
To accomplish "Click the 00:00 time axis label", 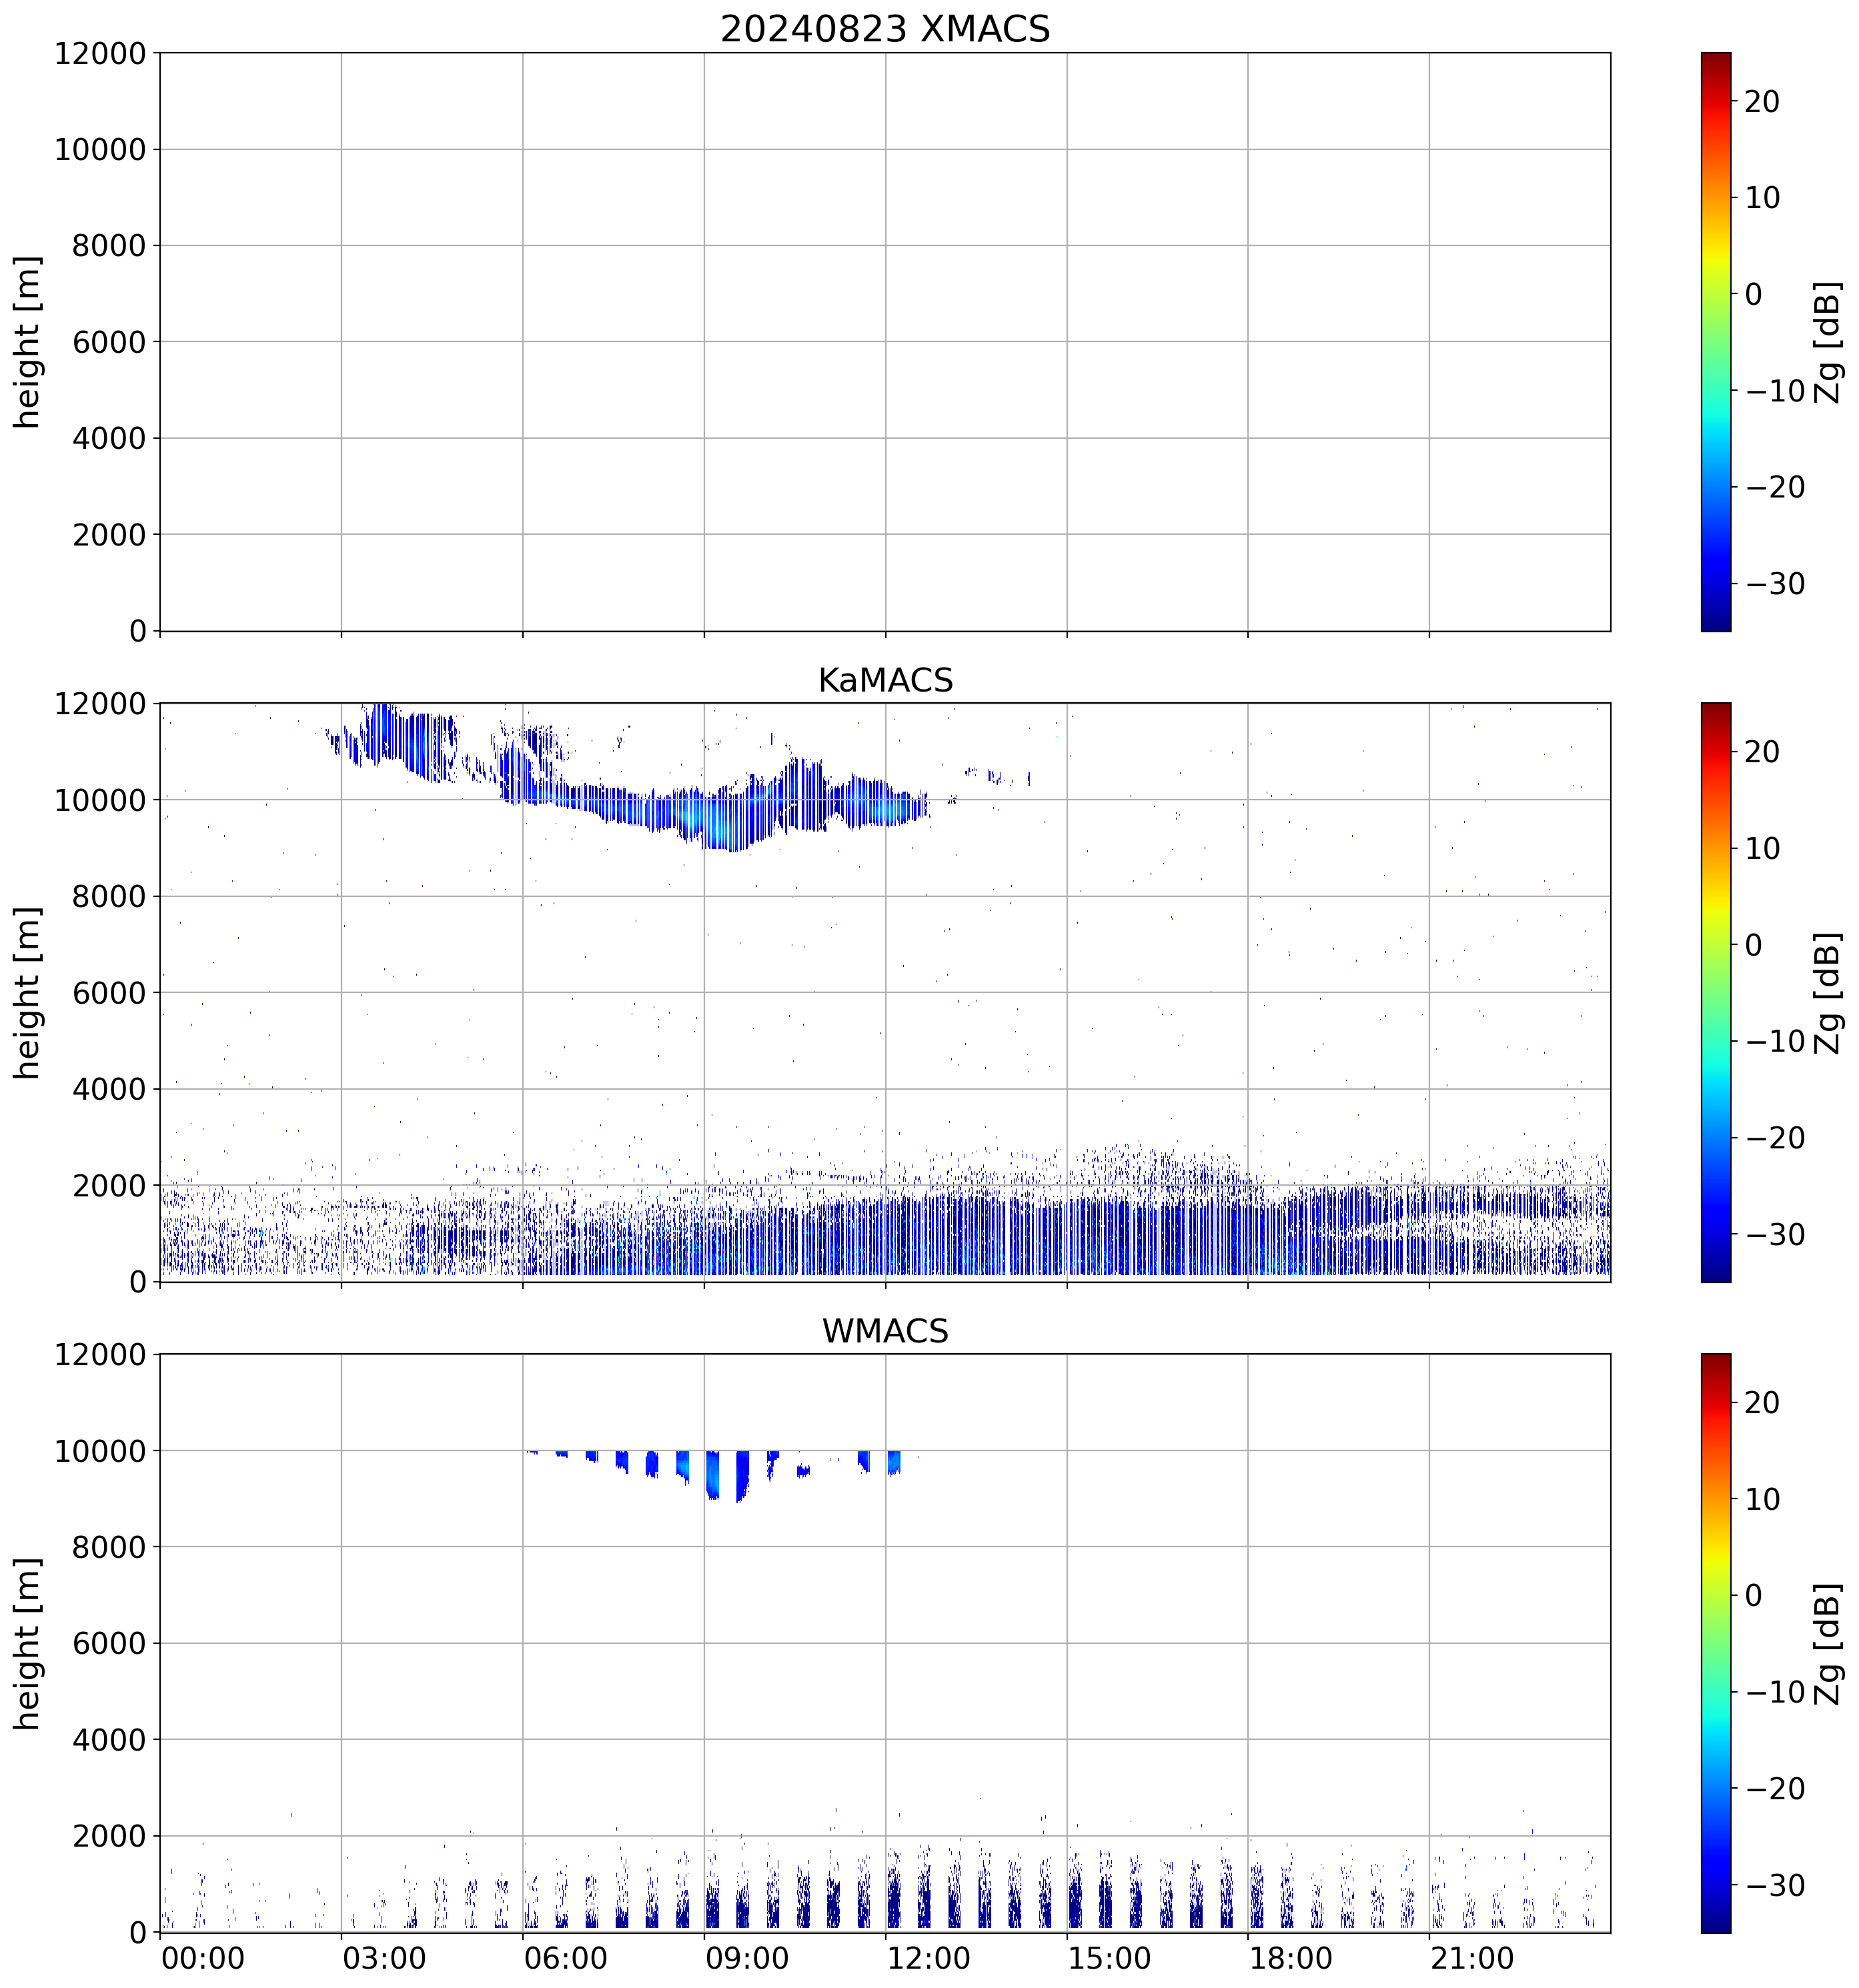I will [203, 1958].
